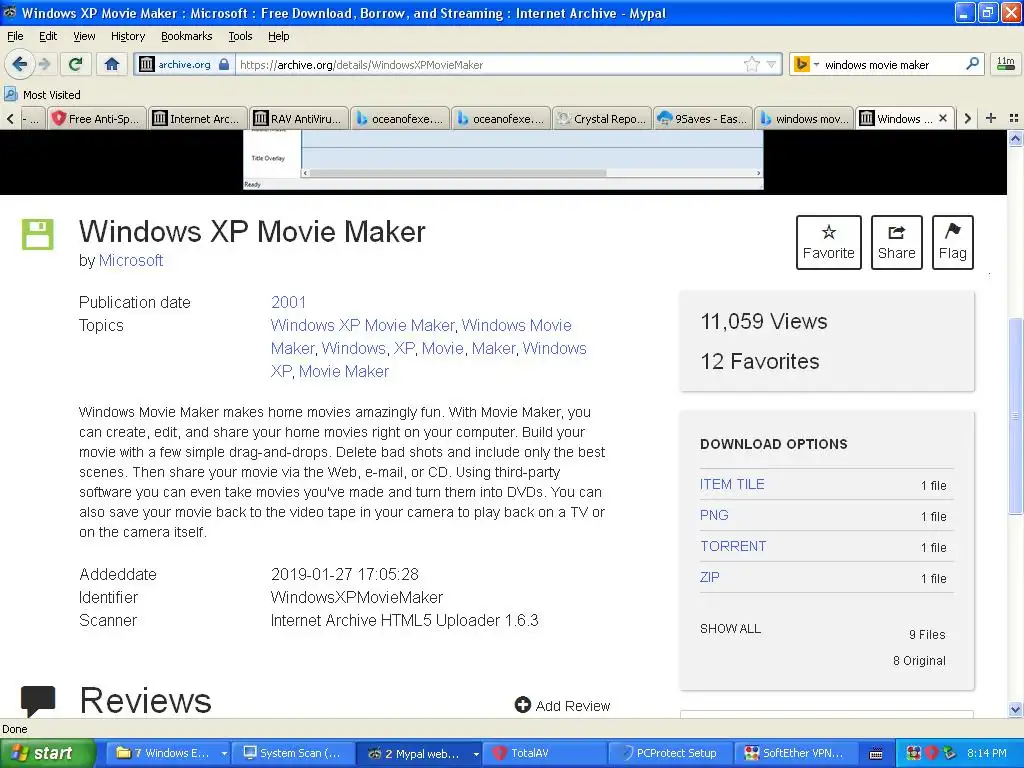Go to the home page icon
This screenshot has height=768, width=1024.
coord(112,64)
